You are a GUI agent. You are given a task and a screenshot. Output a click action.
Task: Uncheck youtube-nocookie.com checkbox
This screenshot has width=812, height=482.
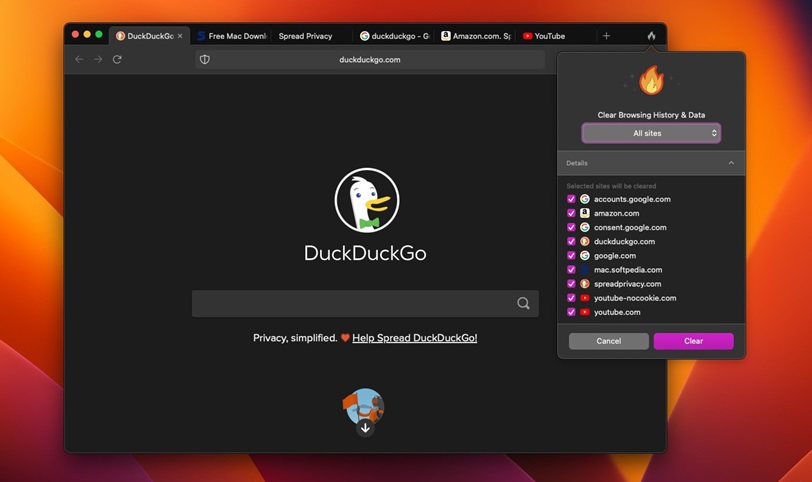pyautogui.click(x=571, y=298)
